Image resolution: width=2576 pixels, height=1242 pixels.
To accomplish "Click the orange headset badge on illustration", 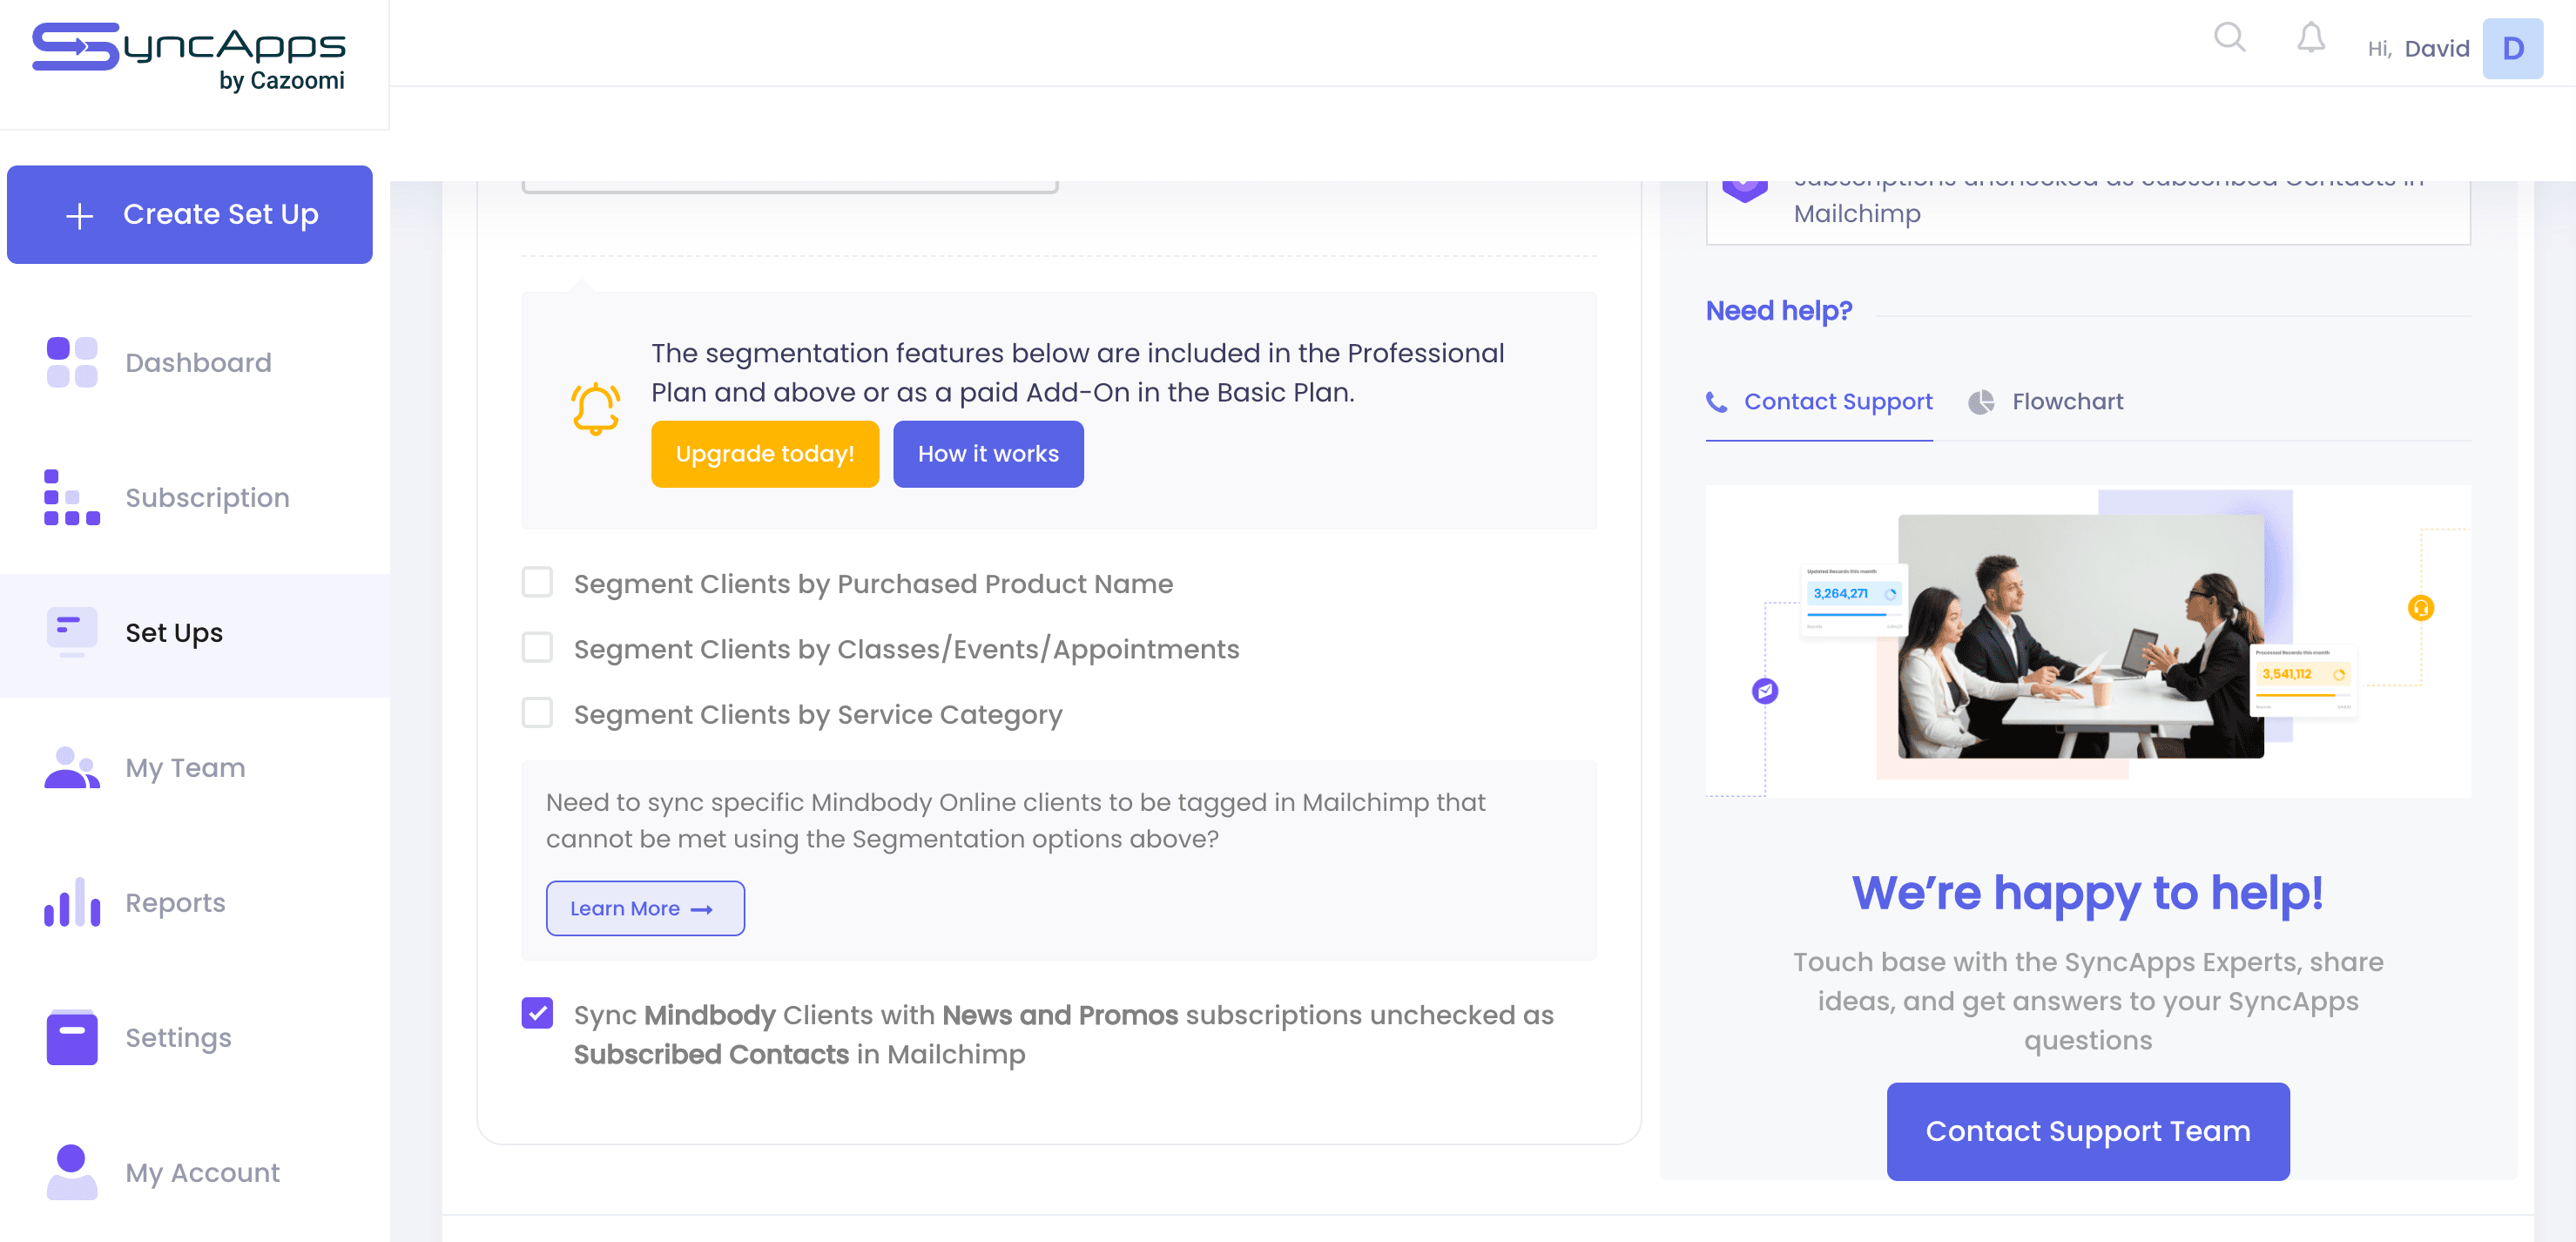I will pos(2420,608).
